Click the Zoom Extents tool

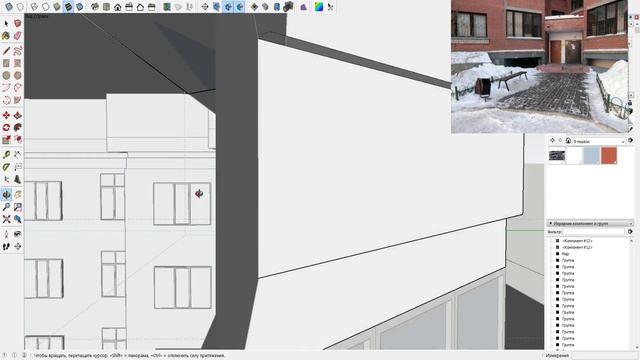coord(6,219)
